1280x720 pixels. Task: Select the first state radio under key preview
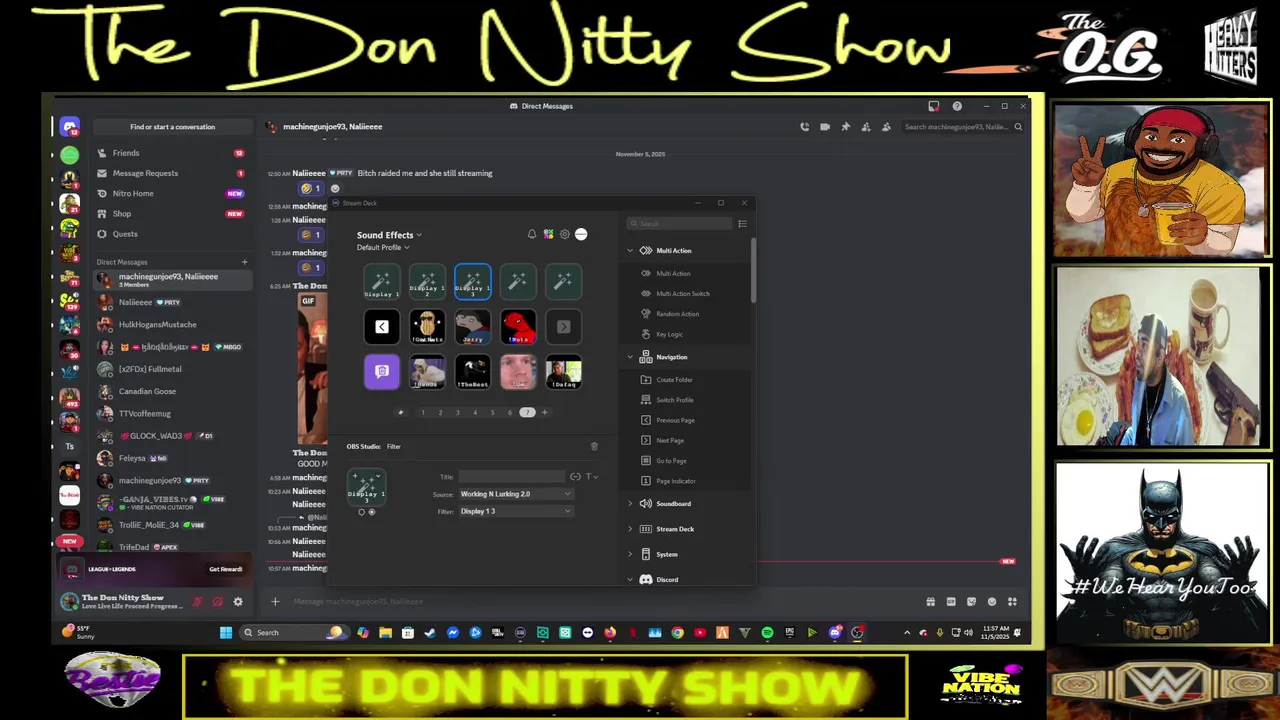(x=362, y=512)
